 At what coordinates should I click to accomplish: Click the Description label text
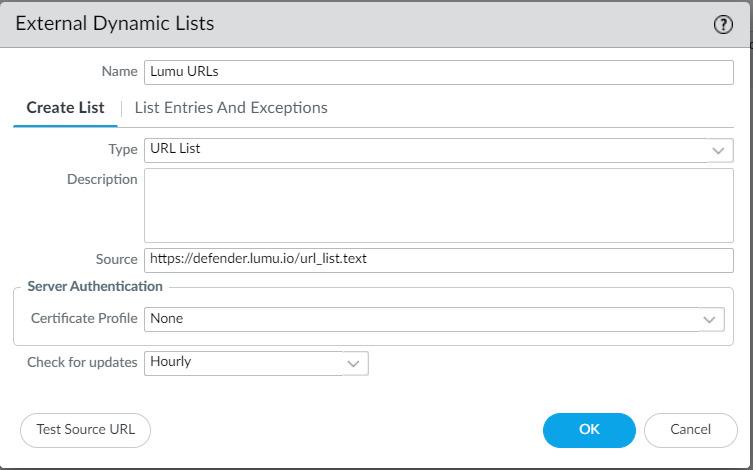coord(102,179)
